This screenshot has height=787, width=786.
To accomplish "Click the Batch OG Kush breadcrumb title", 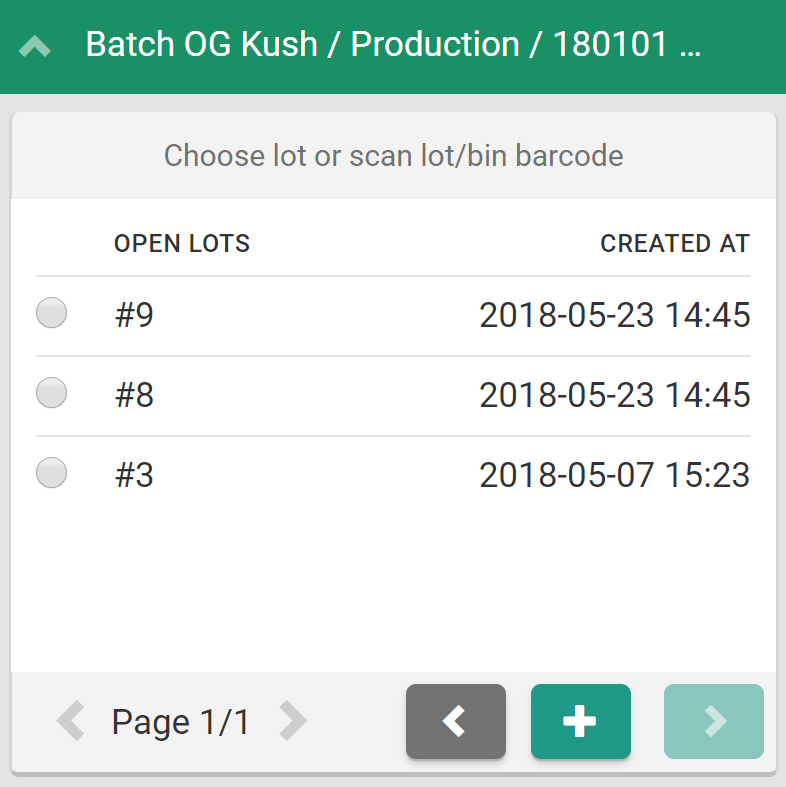I will pos(393,45).
